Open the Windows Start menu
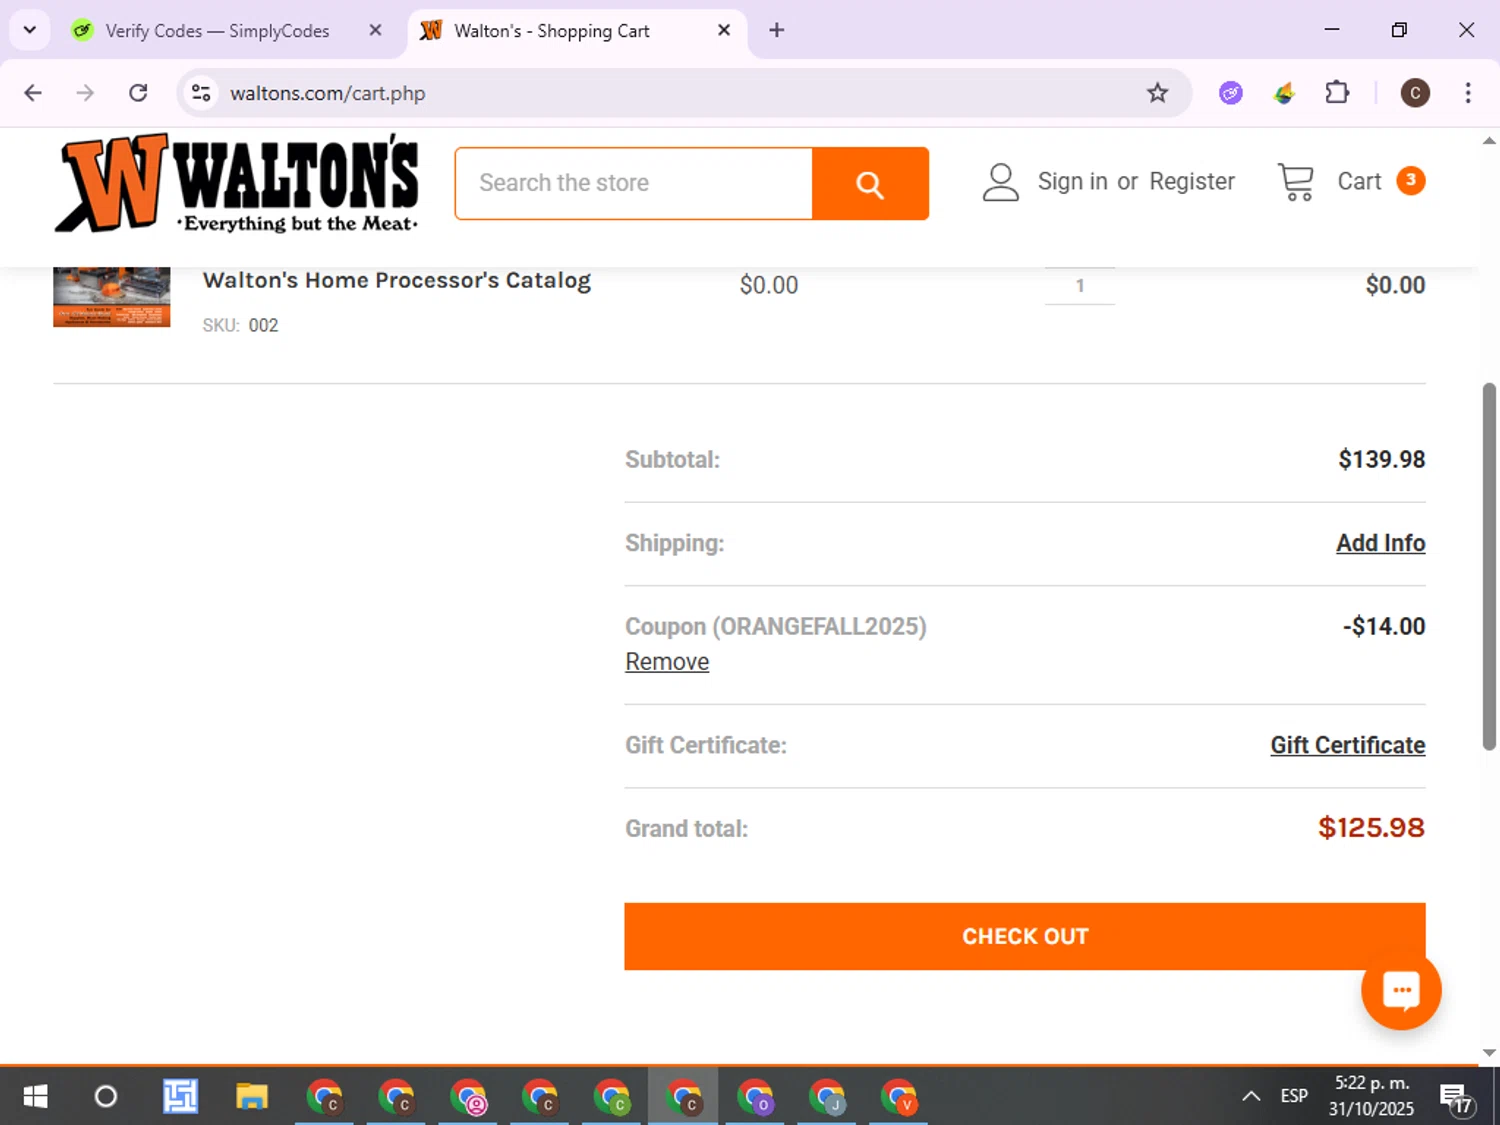1500x1125 pixels. [35, 1097]
